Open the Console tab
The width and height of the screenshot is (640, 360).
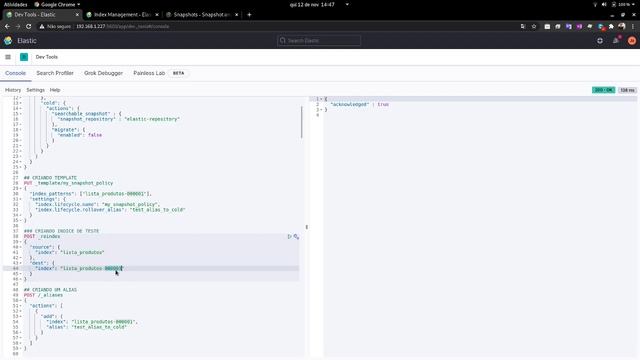pyautogui.click(x=16, y=73)
